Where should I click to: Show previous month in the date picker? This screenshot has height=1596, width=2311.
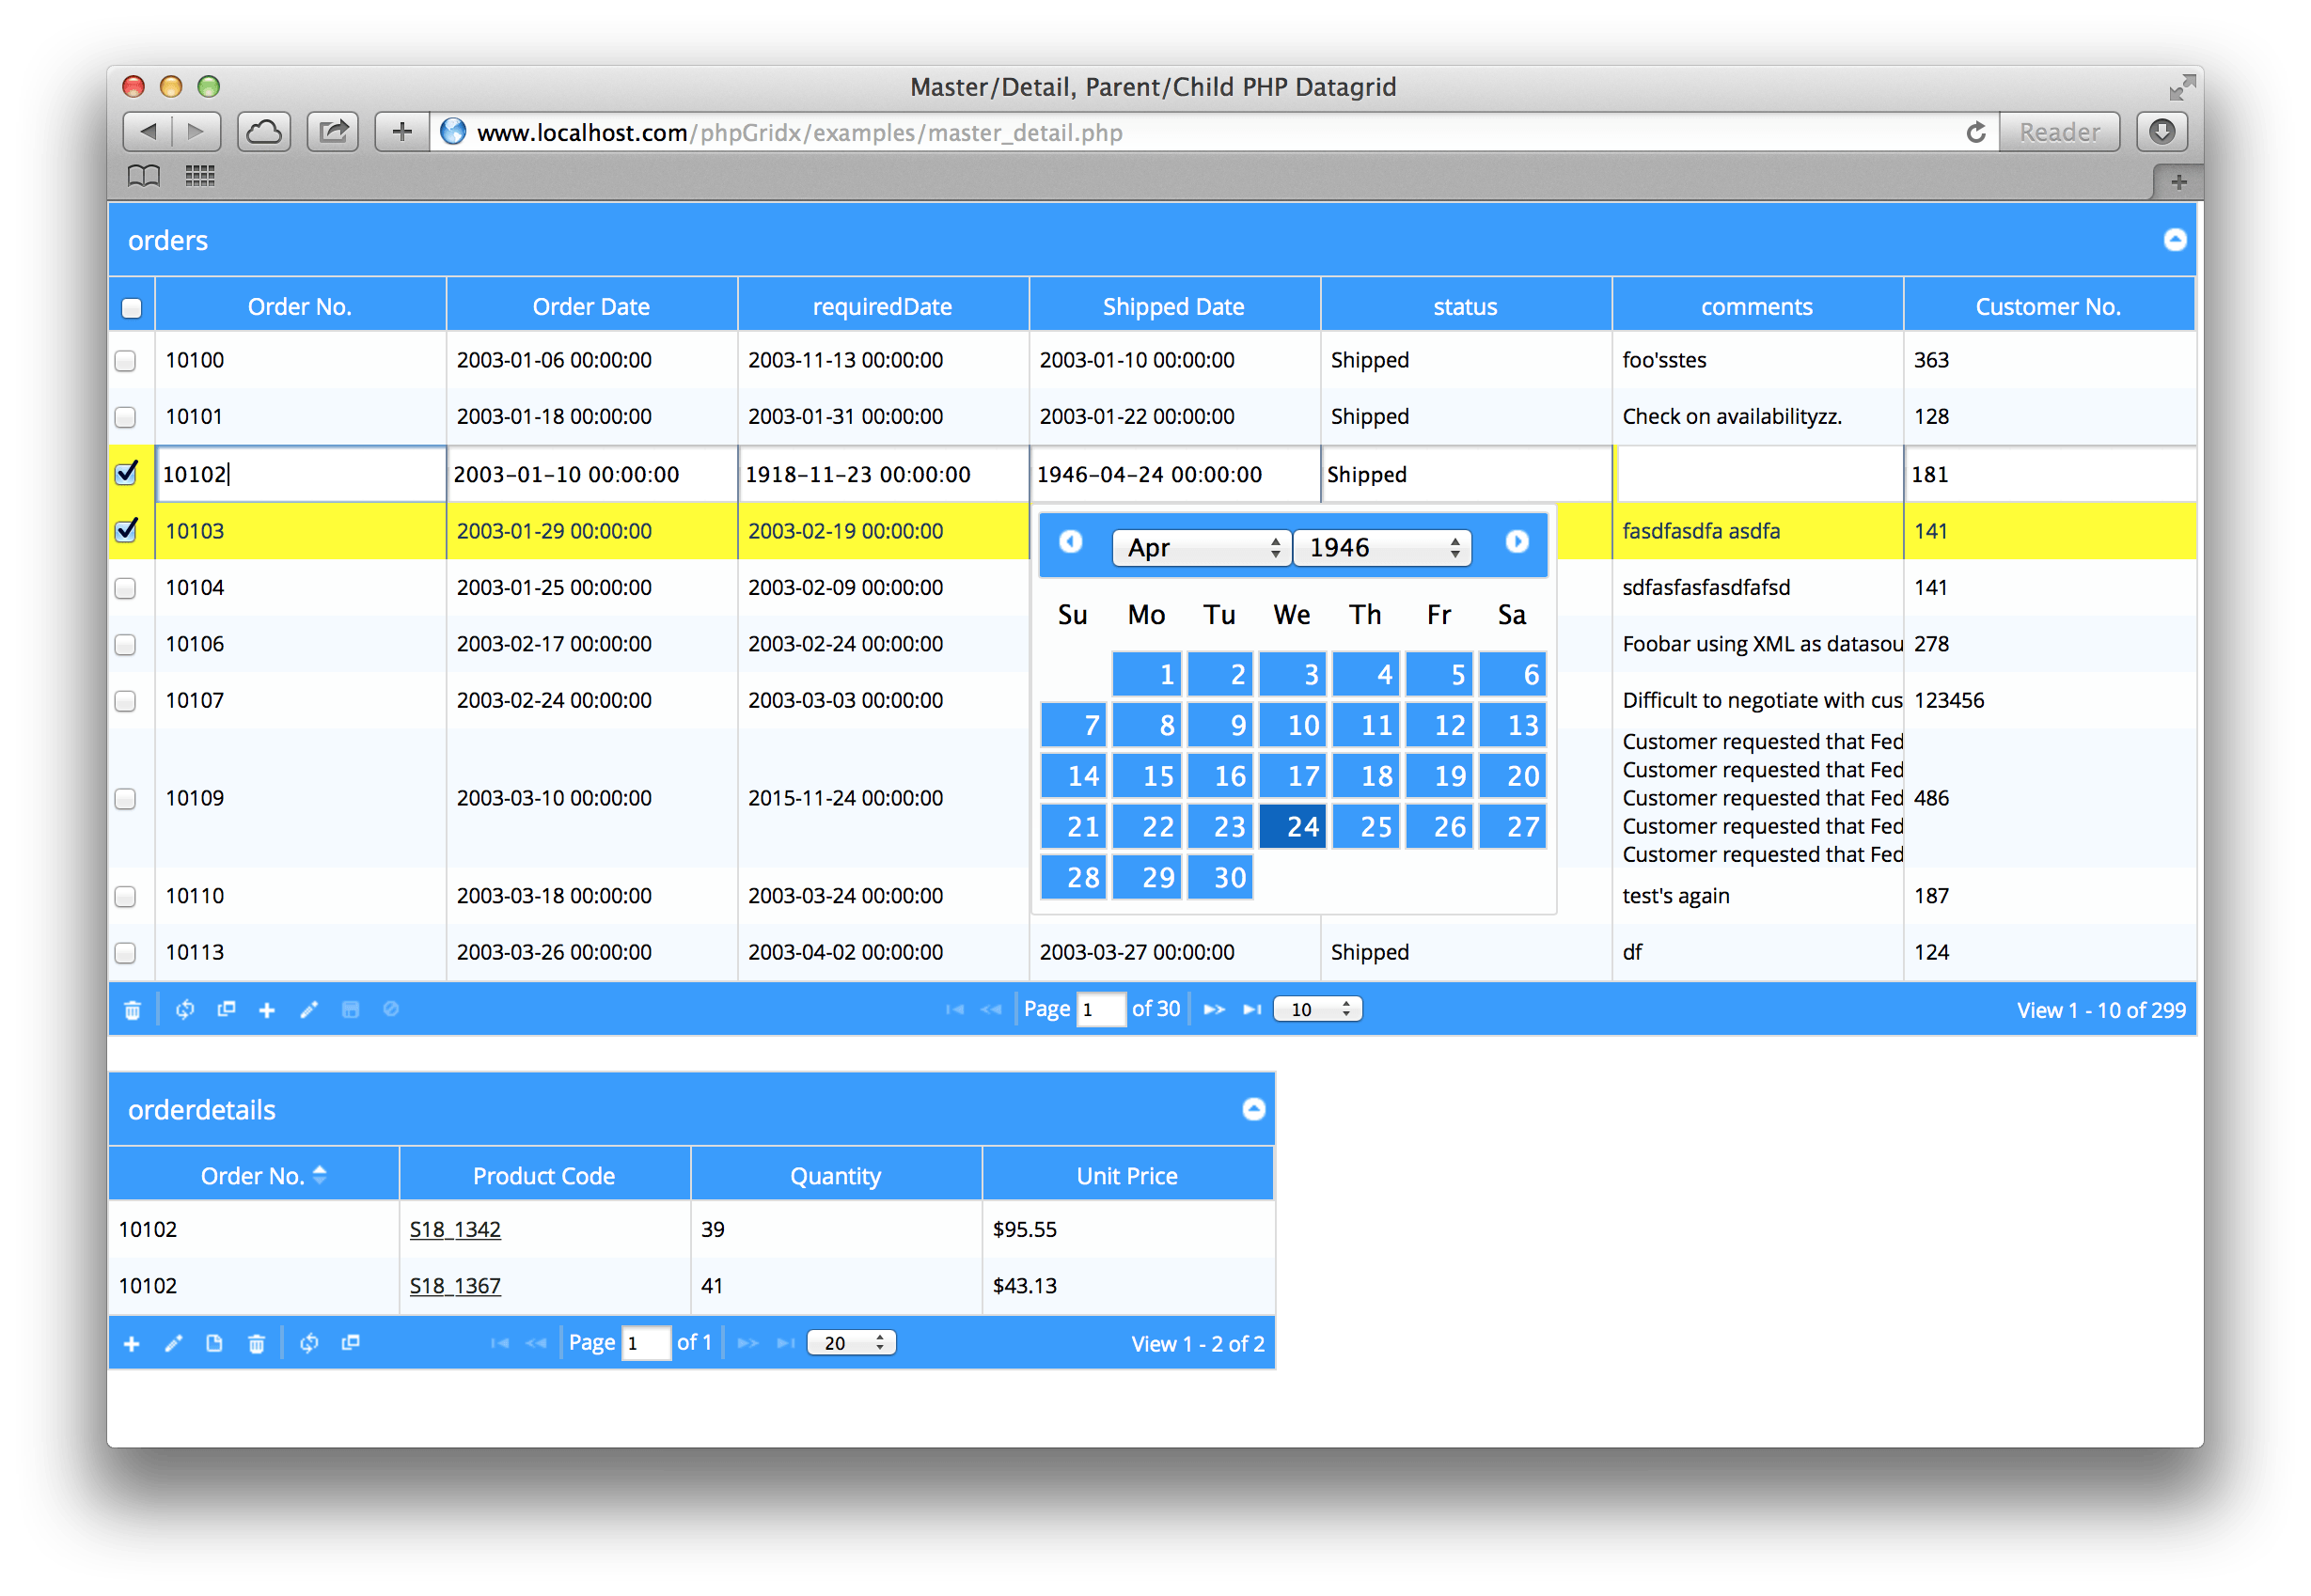(1070, 542)
